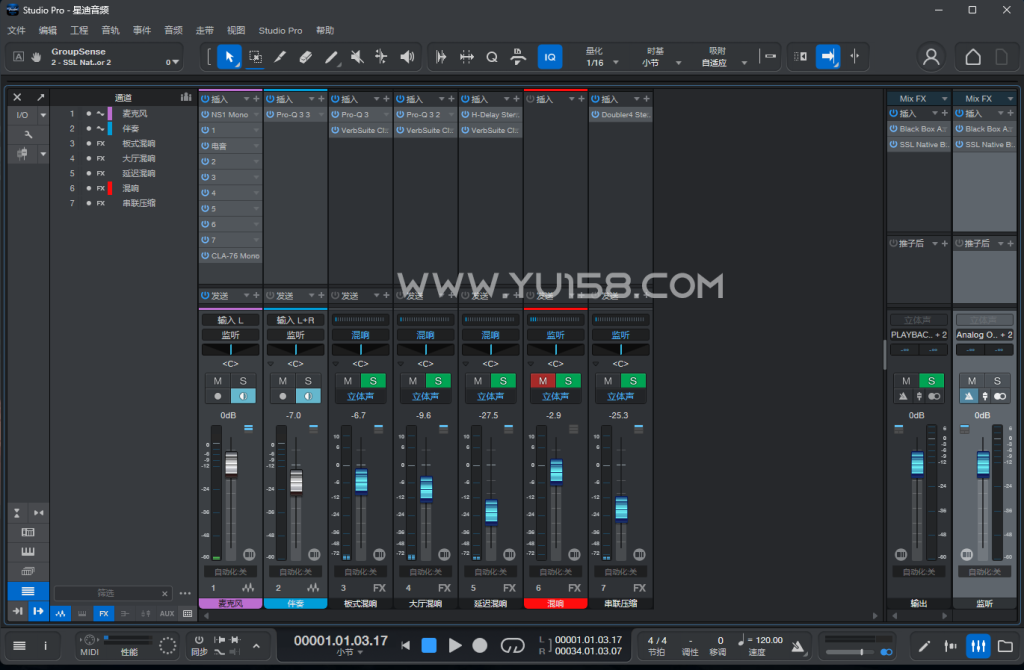
Task: Click the 筛选 filter input field
Action: [x=106, y=593]
